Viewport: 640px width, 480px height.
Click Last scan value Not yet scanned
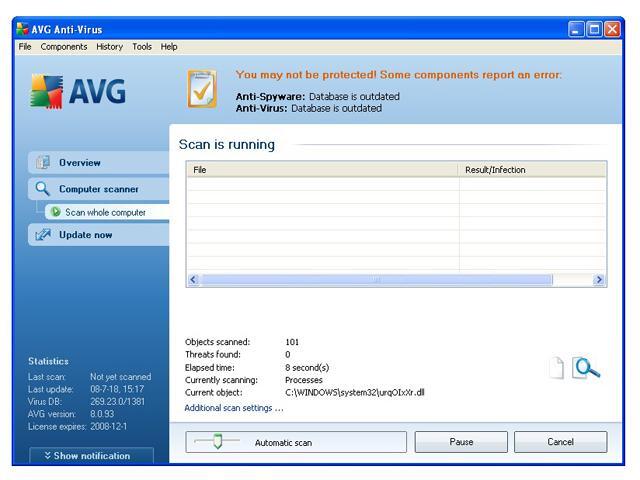tap(120, 376)
